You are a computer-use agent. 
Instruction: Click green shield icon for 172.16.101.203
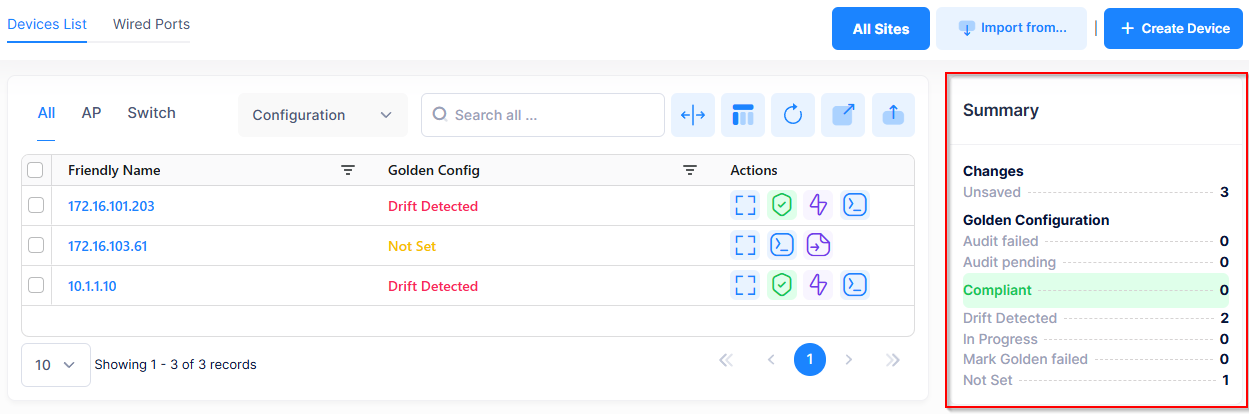click(x=781, y=206)
